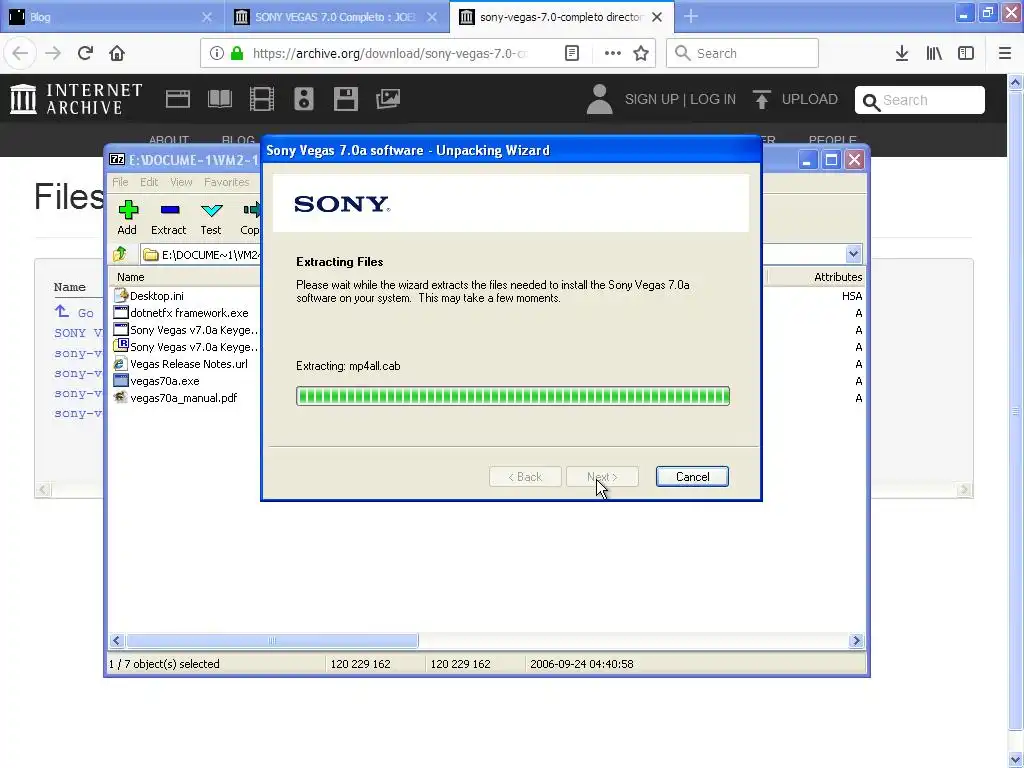Open the Favorites menu in 7-Zip
The image size is (1024, 768).
[226, 182]
